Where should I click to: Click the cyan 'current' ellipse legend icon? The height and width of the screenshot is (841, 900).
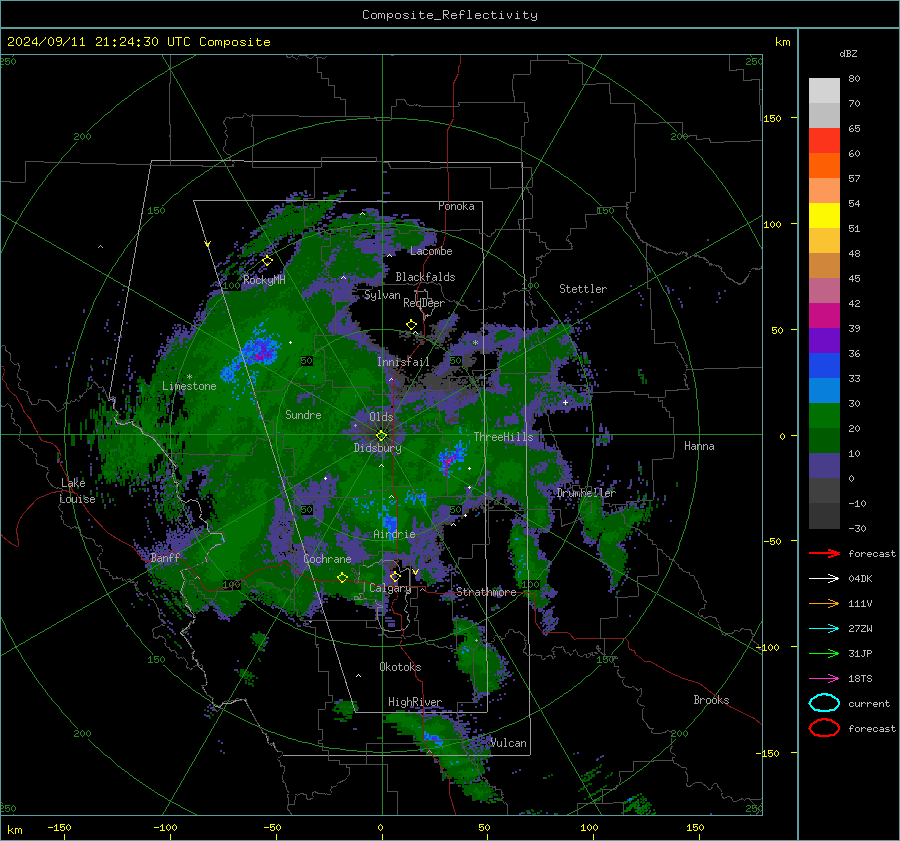click(x=824, y=703)
